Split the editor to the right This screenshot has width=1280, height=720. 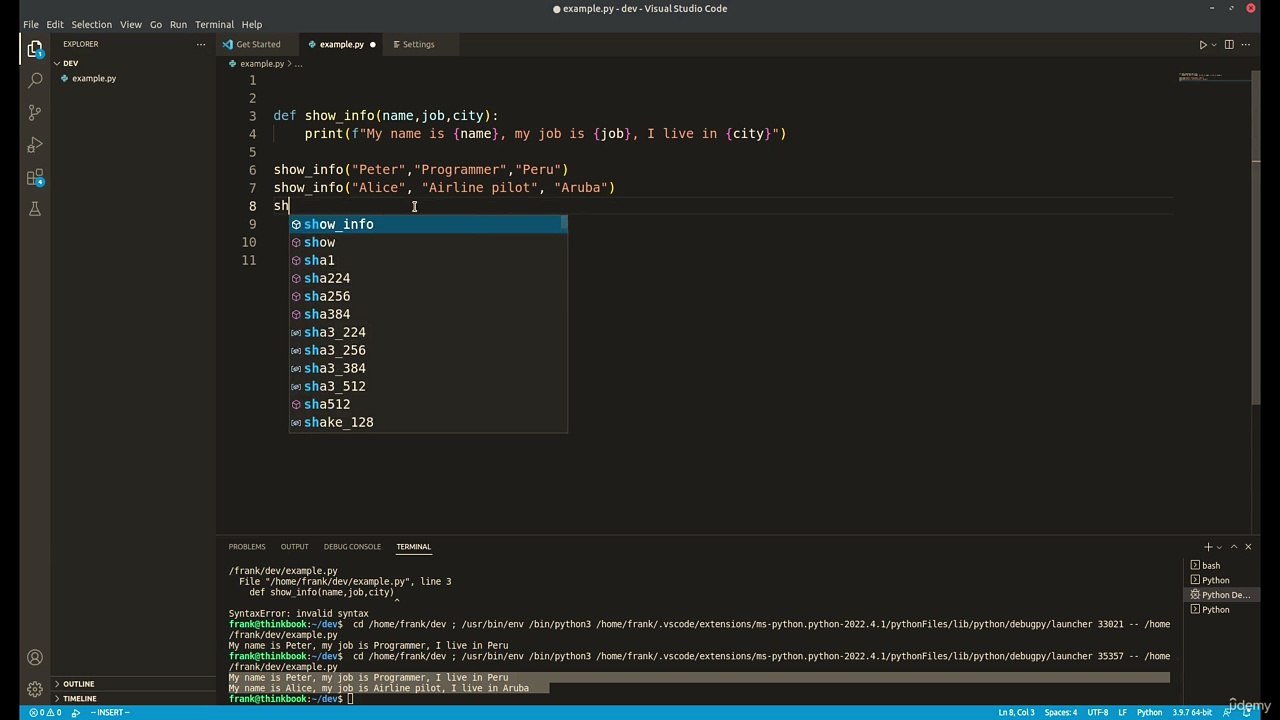(1229, 44)
